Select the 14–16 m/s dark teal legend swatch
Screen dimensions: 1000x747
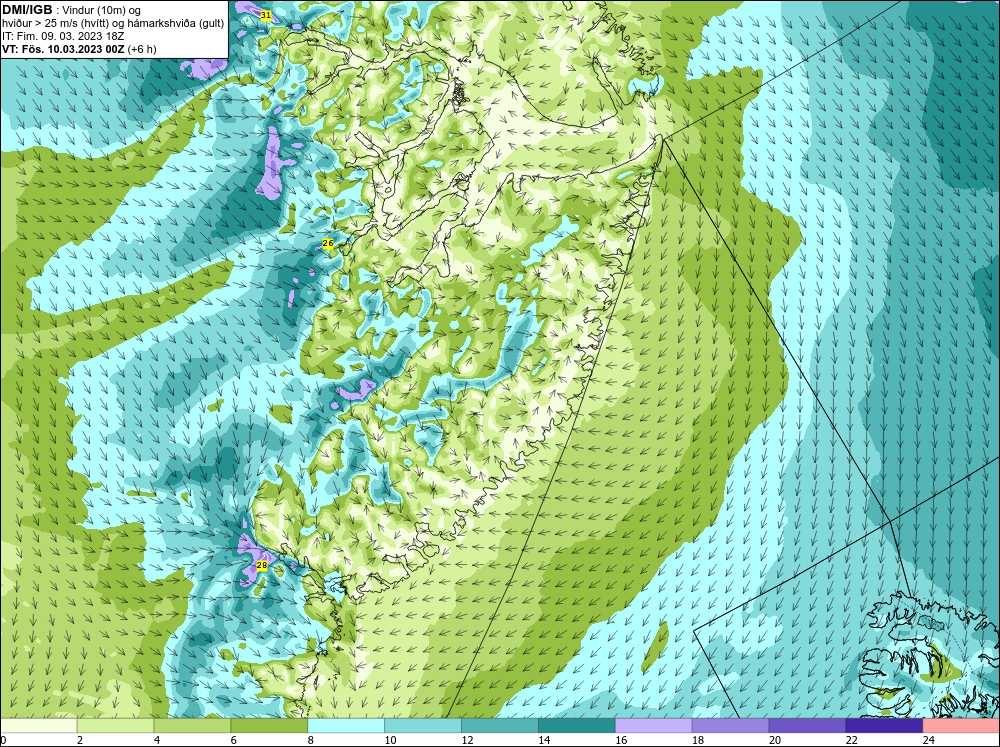click(577, 726)
